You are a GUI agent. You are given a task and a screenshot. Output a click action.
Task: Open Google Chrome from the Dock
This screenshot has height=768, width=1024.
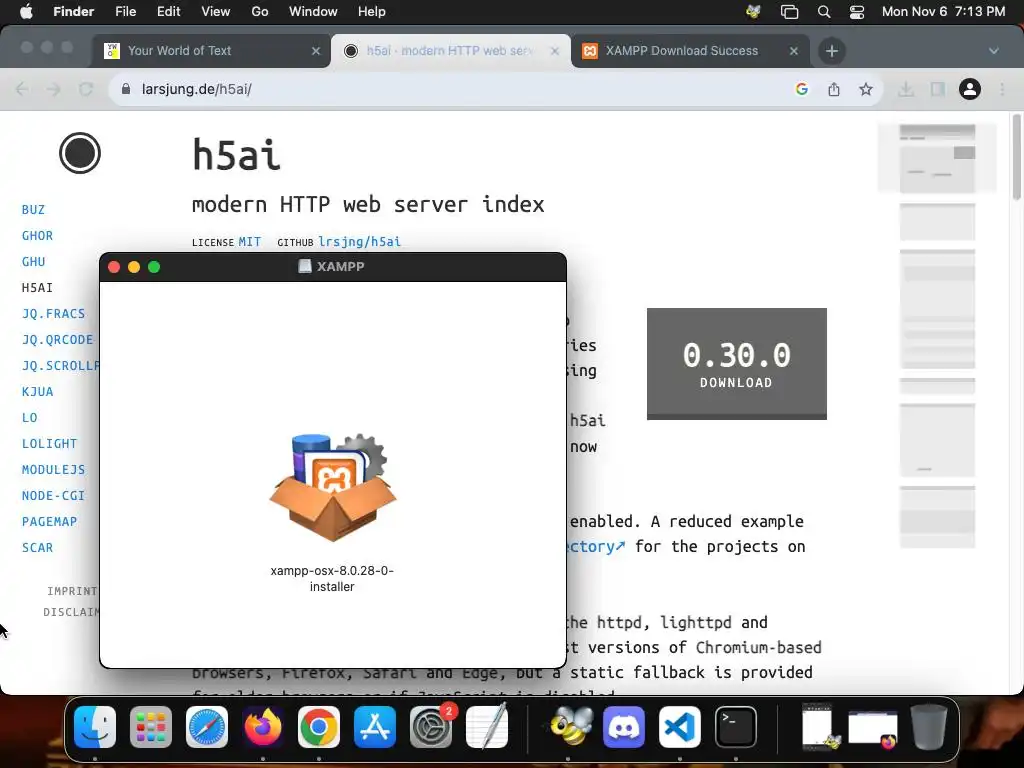coord(319,727)
